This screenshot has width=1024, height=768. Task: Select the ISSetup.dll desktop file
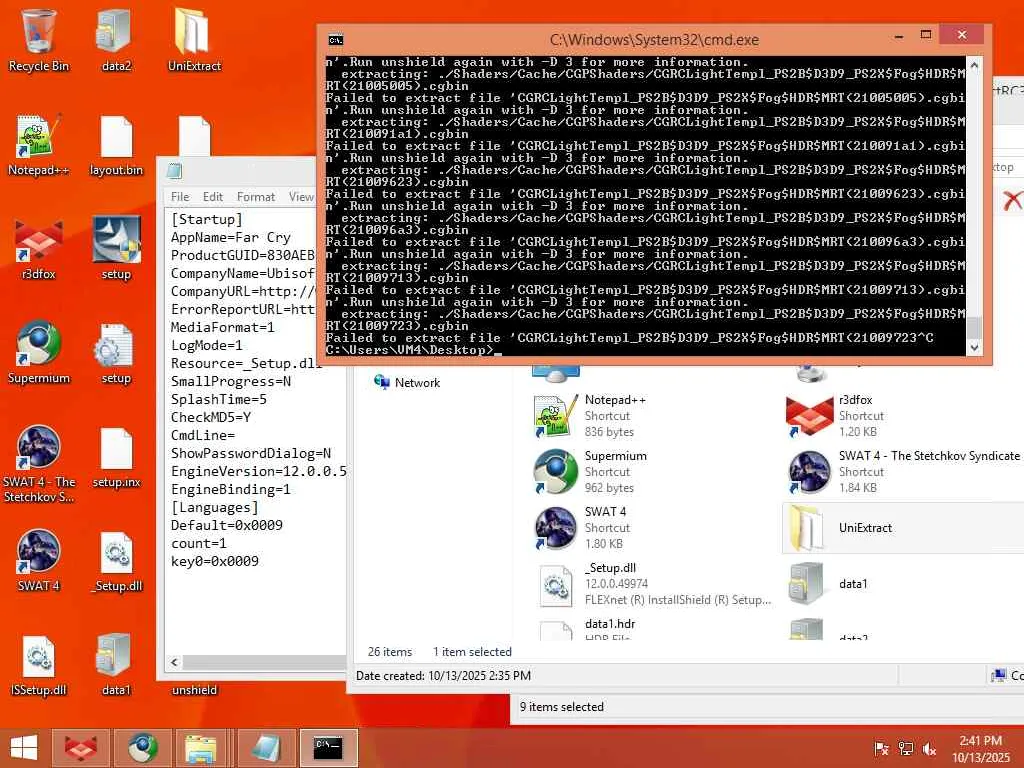(39, 665)
